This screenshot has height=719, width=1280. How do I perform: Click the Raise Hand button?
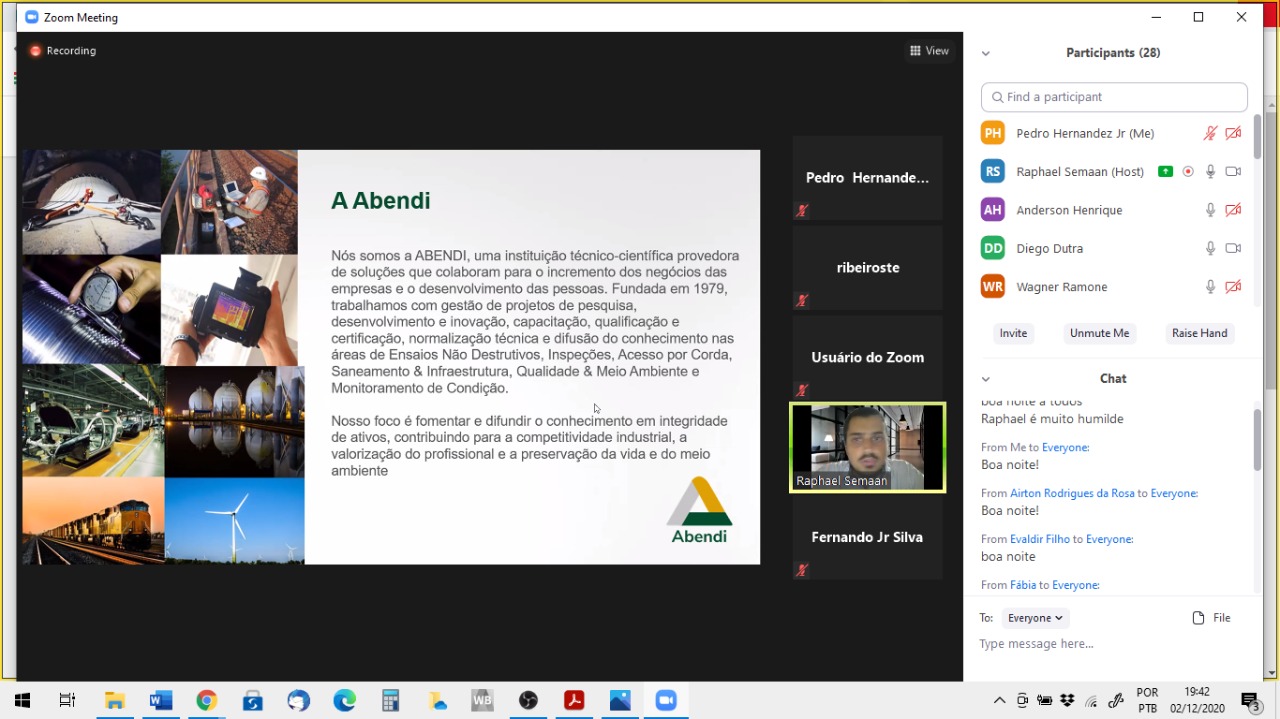[x=1199, y=333]
